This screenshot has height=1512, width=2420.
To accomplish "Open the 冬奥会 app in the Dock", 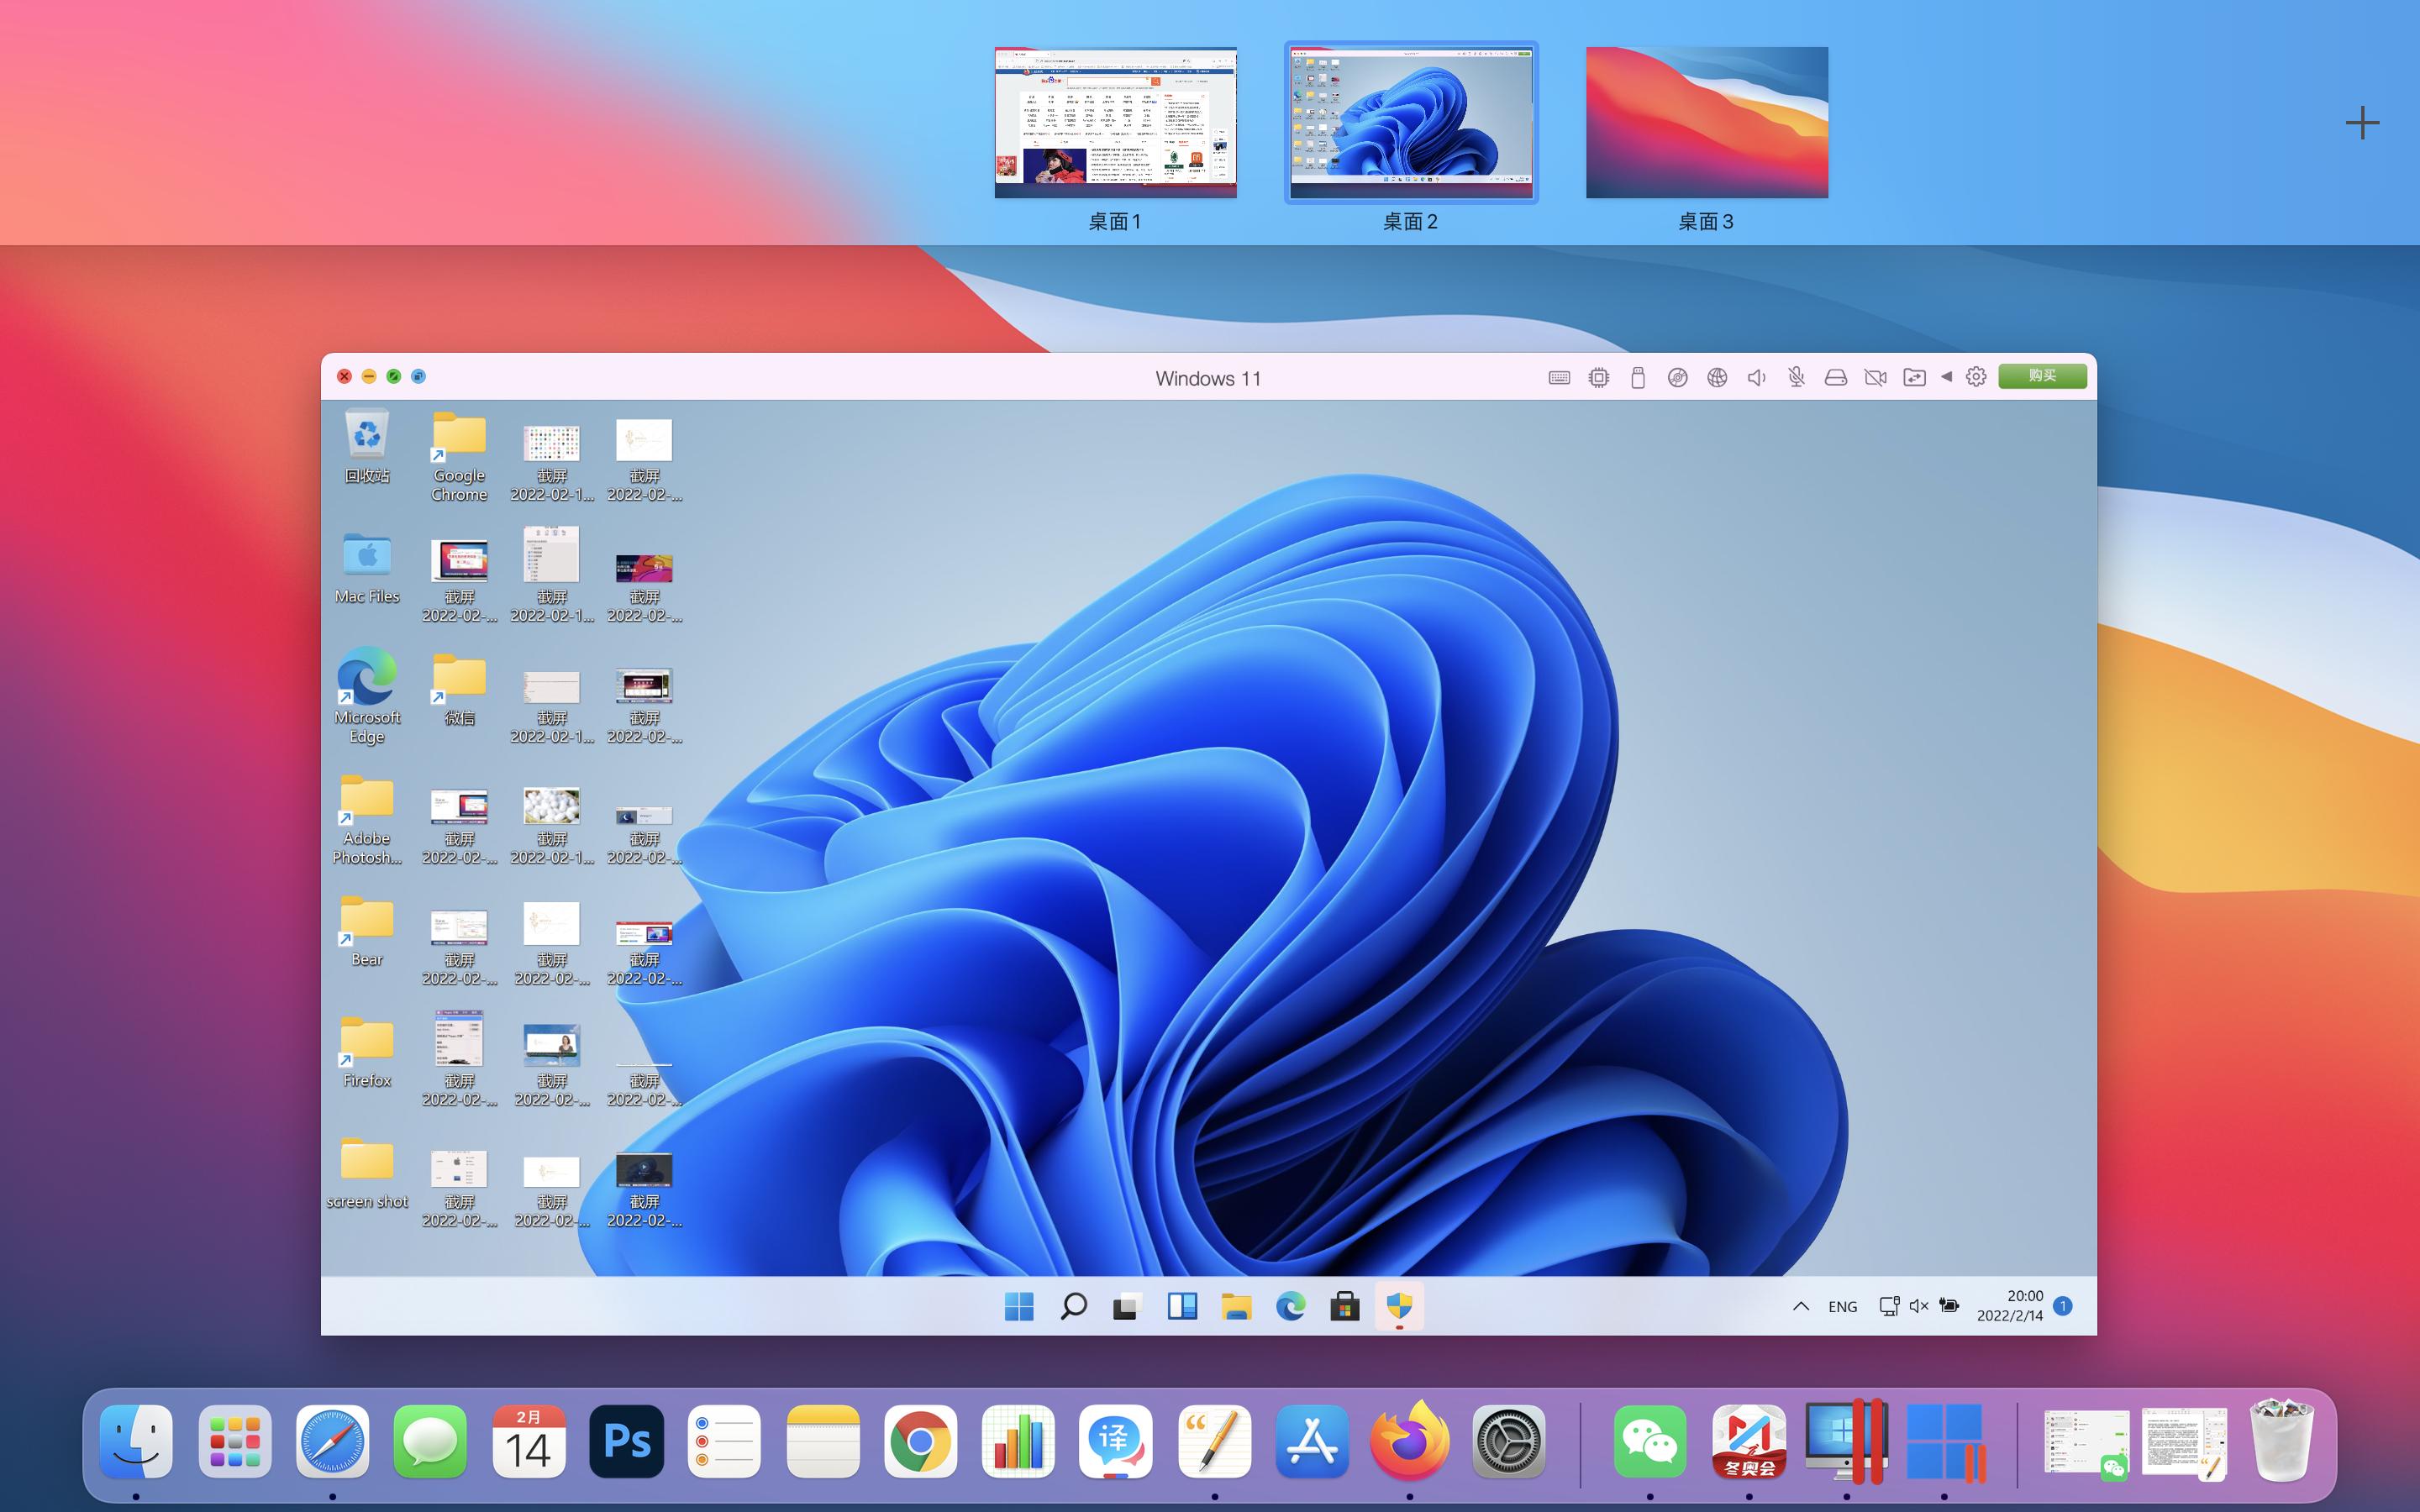I will point(1749,1441).
